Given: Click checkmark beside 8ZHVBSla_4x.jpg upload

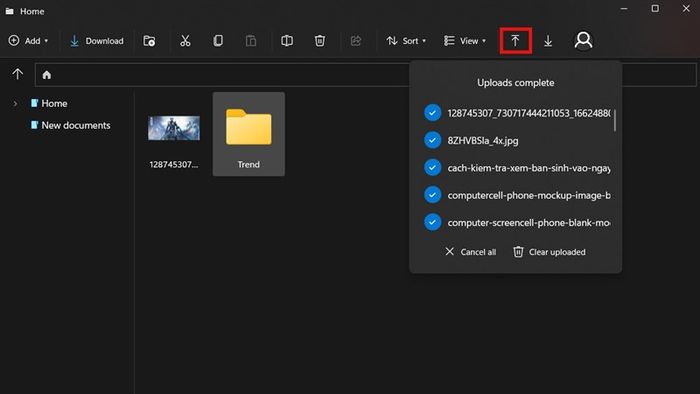Looking at the screenshot, I should point(432,140).
